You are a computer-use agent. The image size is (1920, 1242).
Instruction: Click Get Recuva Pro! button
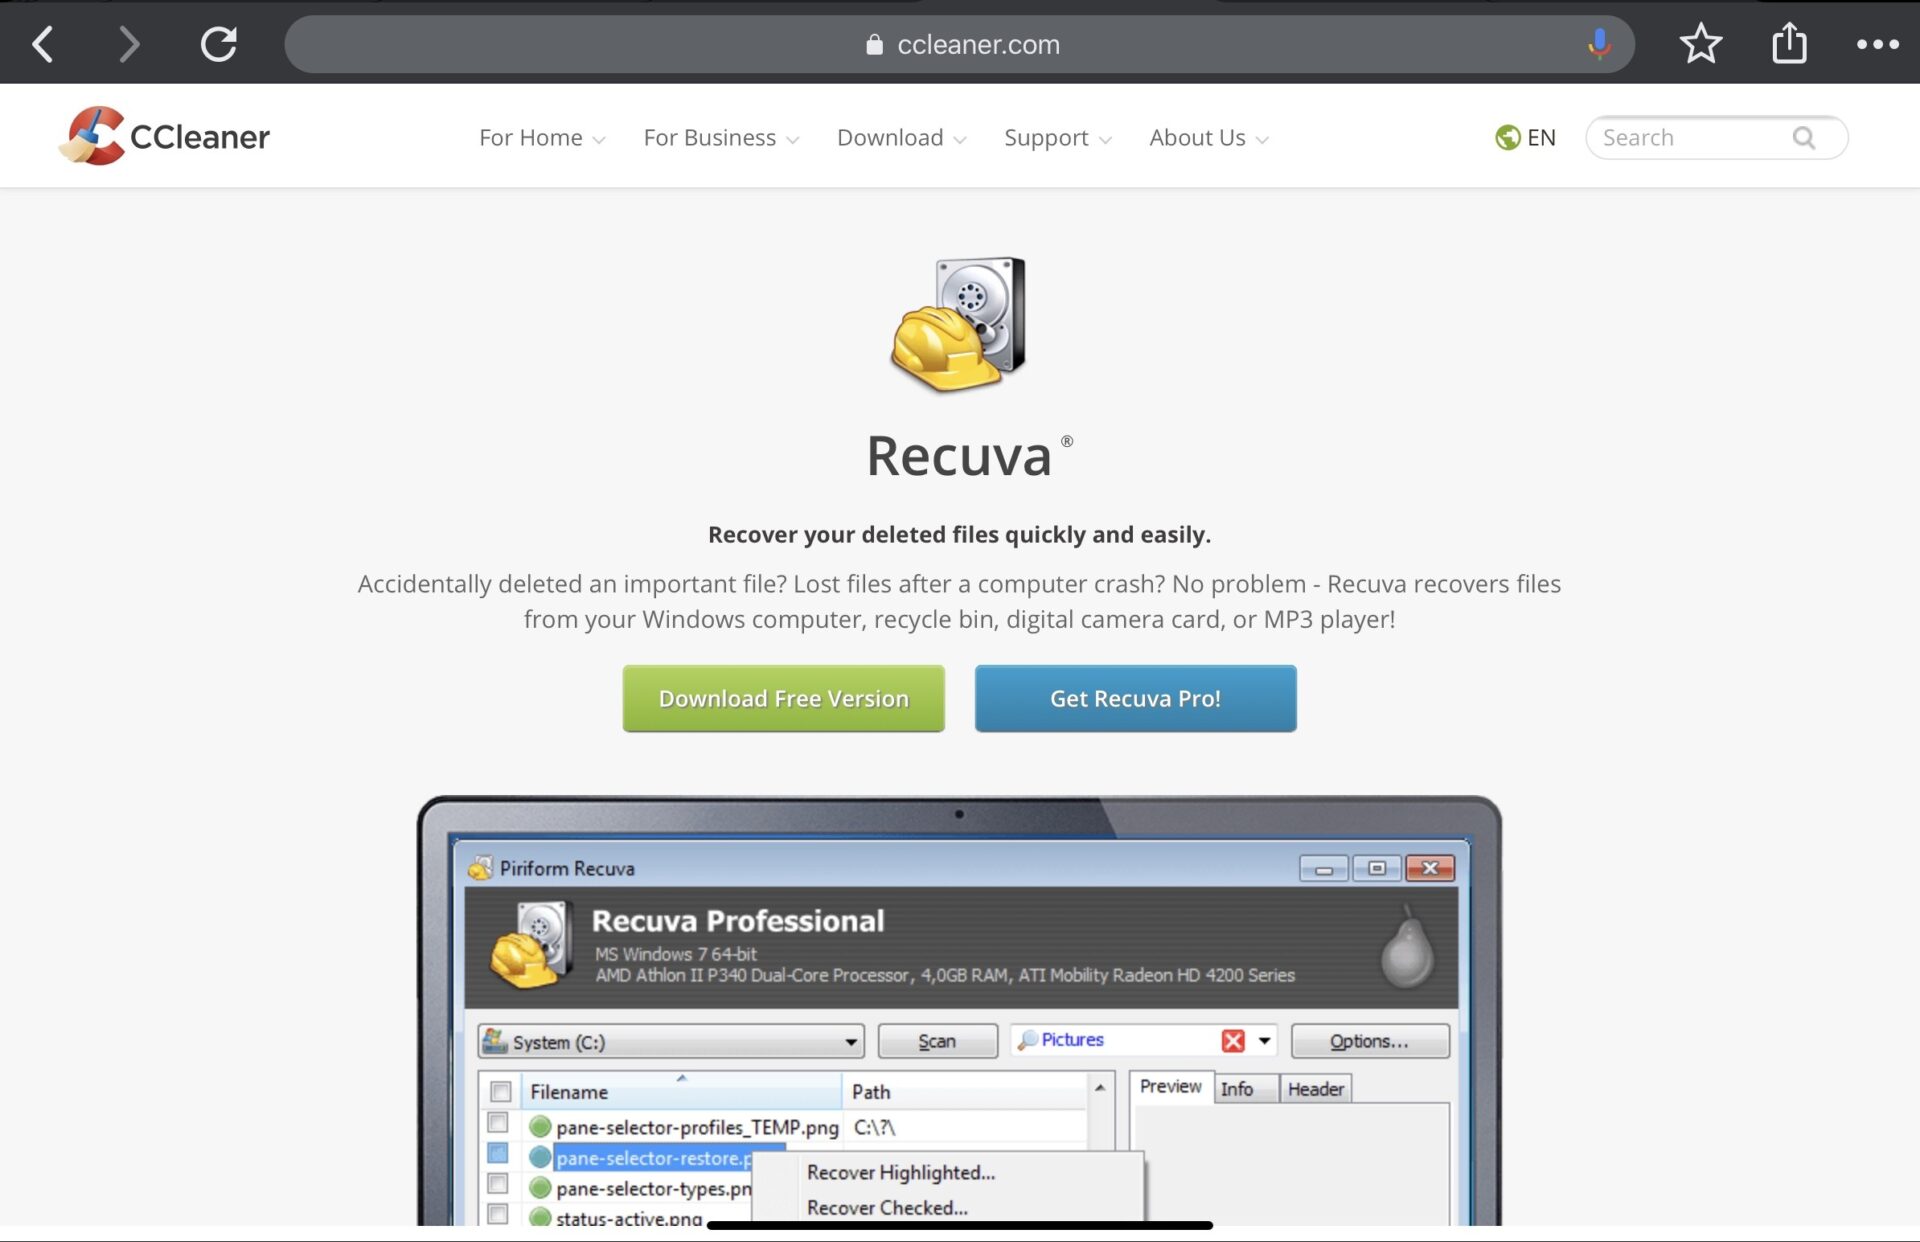1135,698
